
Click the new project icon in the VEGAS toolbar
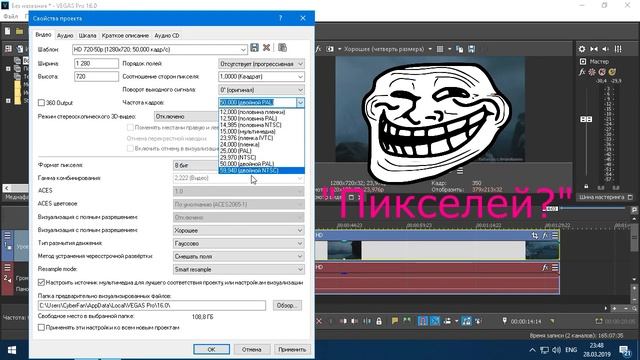pyautogui.click(x=7, y=31)
